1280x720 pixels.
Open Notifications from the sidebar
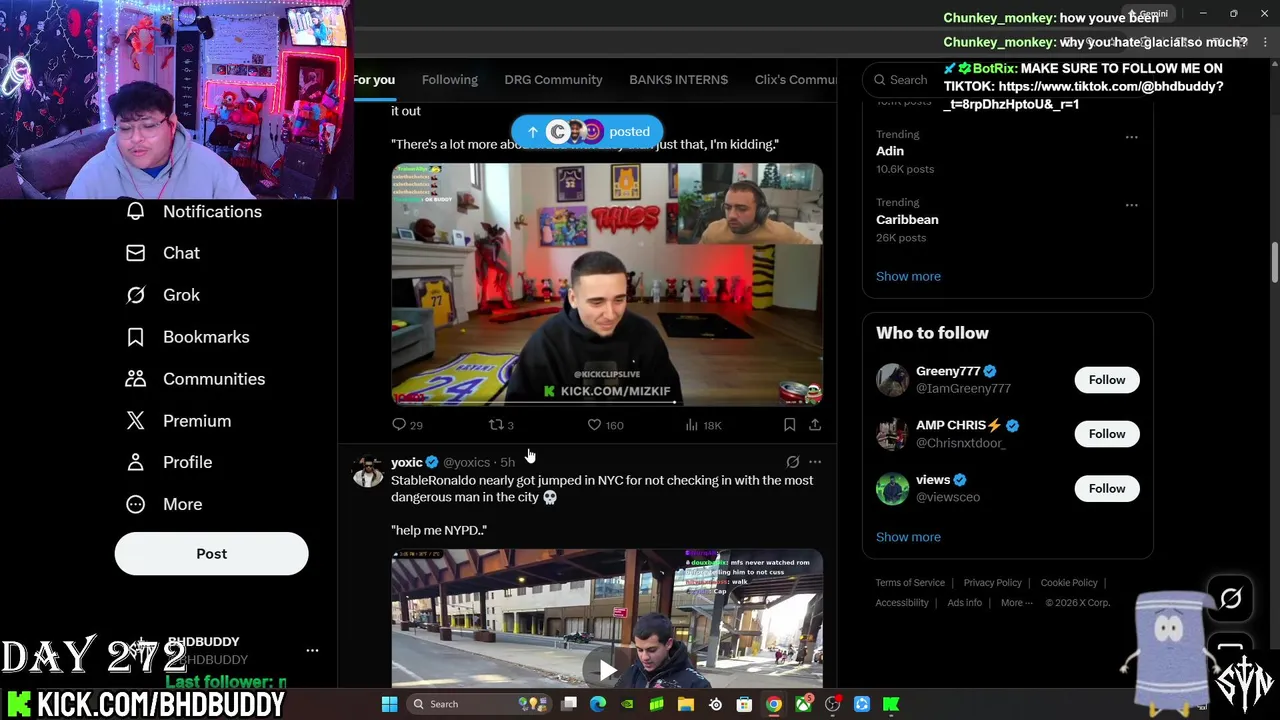tap(194, 211)
